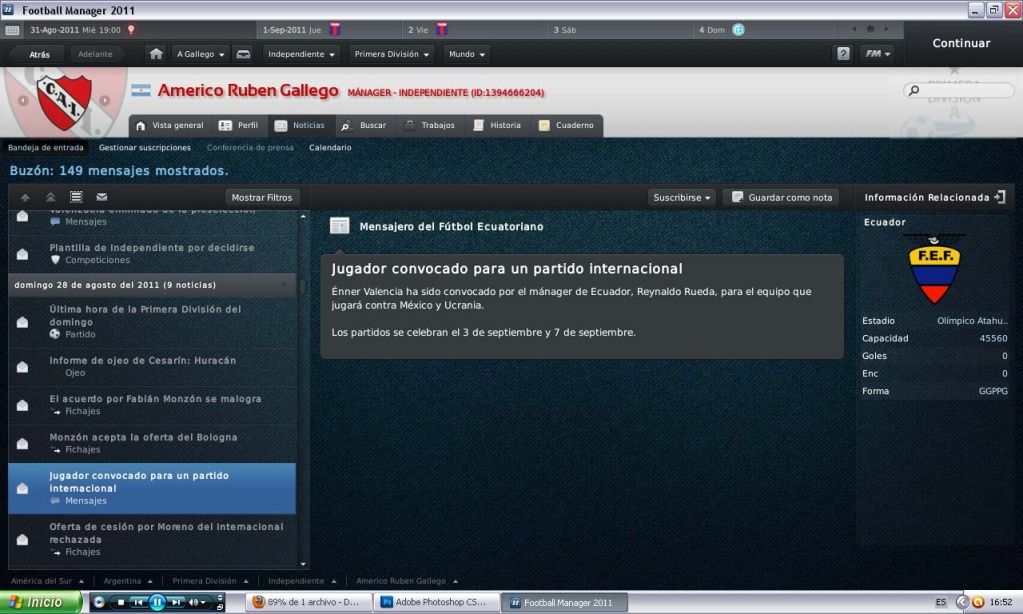1023x614 pixels.
Task: Open Gestionar suscripciones subtab
Action: (x=145, y=147)
